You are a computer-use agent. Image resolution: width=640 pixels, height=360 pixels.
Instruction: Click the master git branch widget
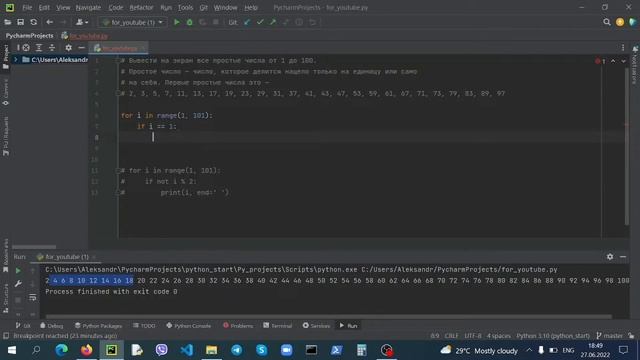(x=609, y=336)
